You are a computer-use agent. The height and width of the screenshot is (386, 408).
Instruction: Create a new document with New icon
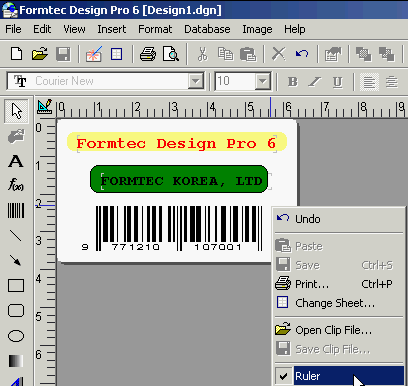click(16, 54)
